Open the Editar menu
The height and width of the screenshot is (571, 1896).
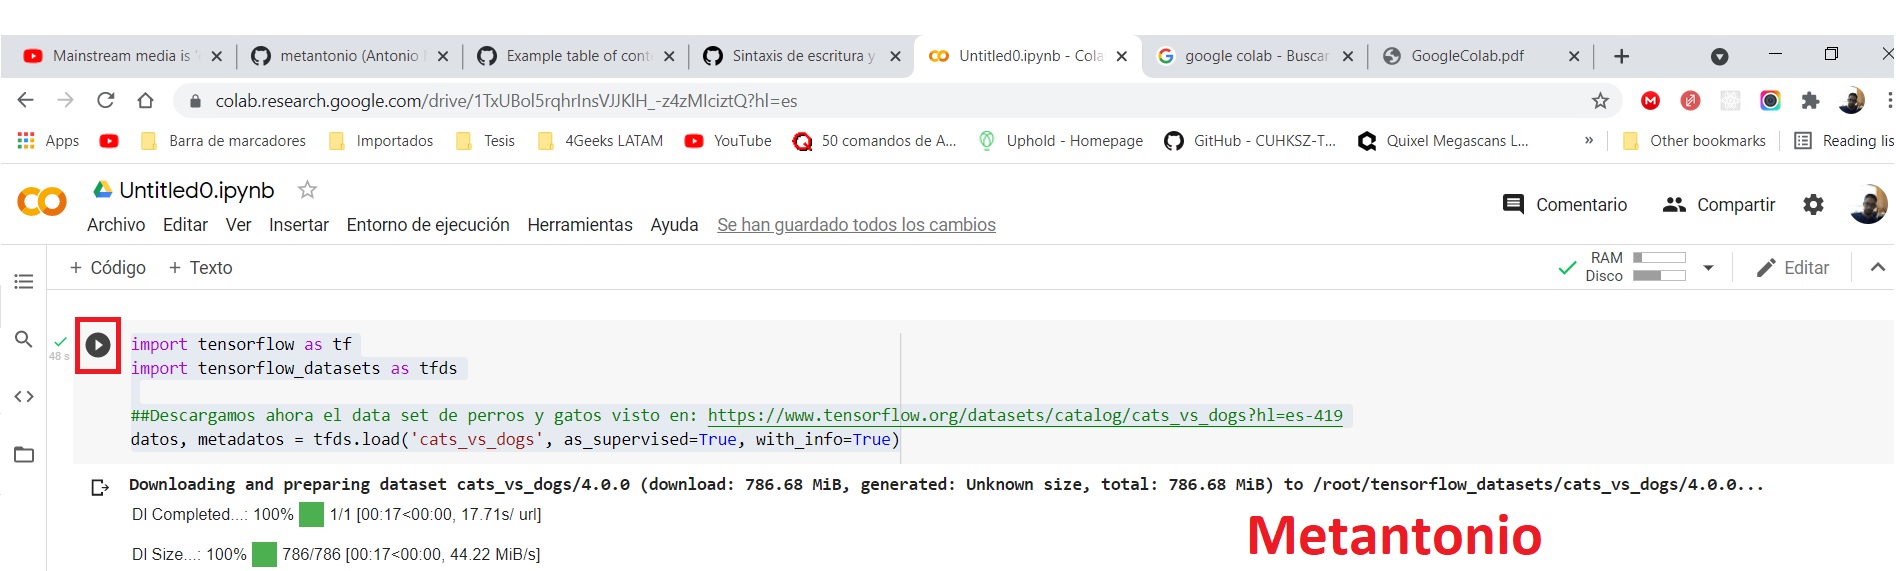click(185, 225)
